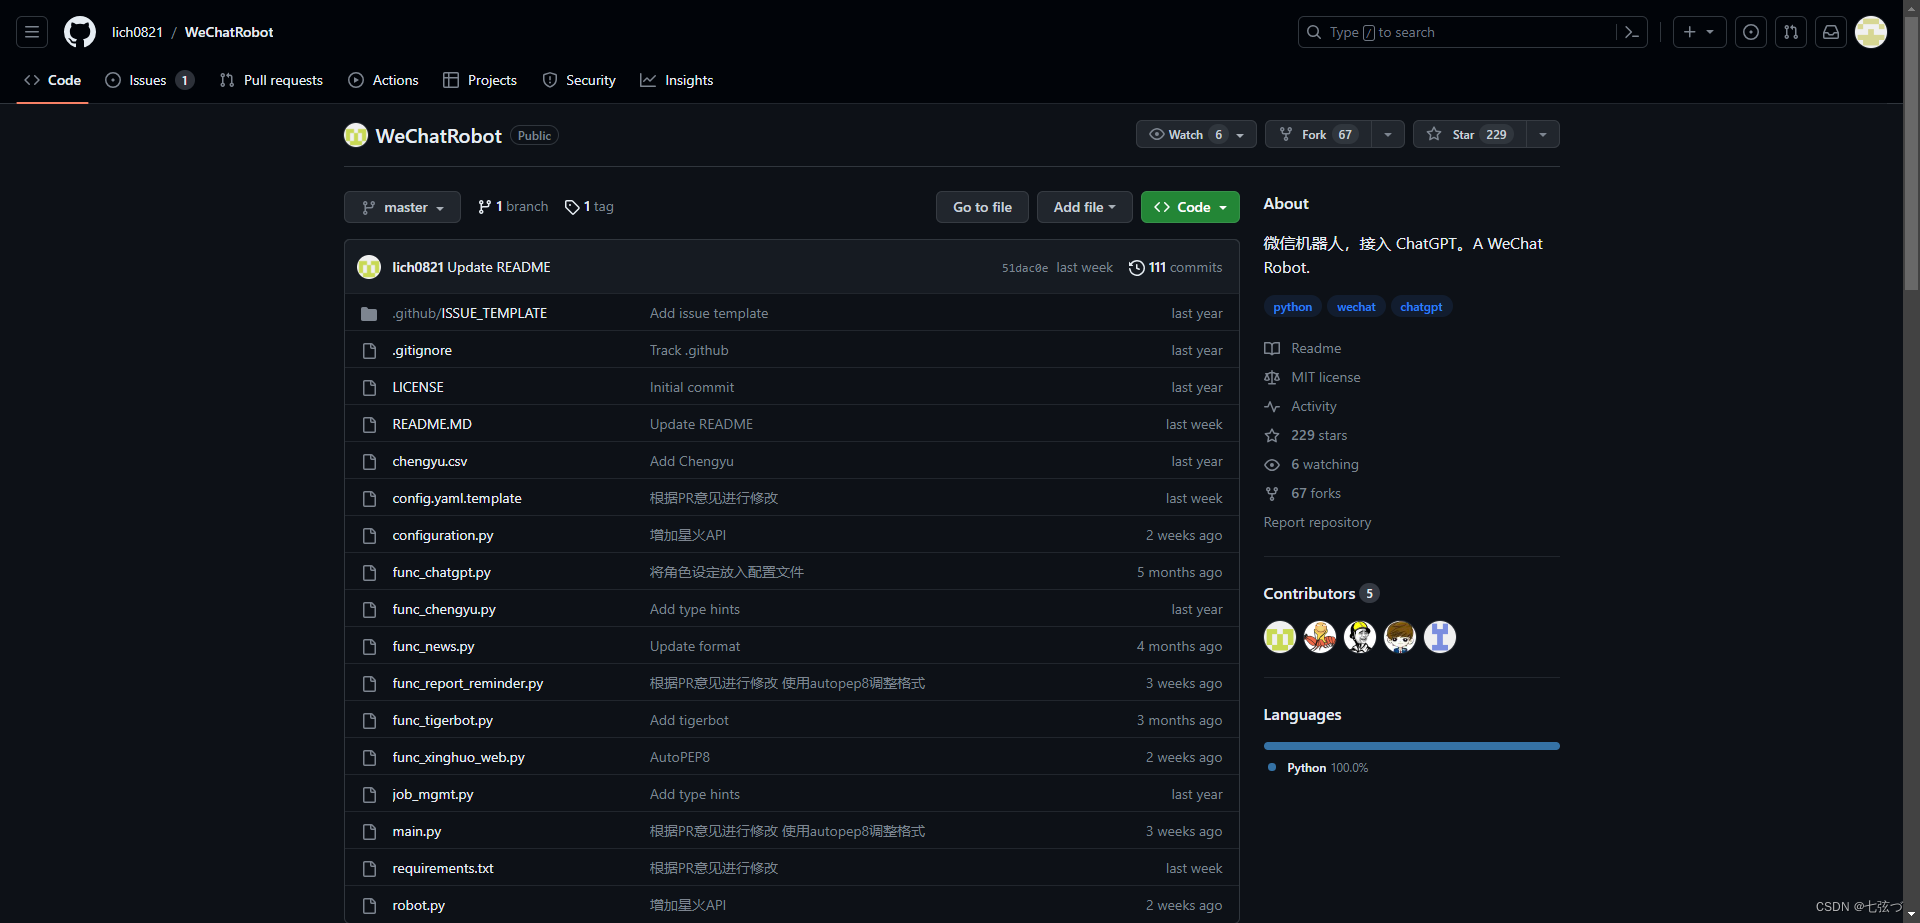Screen dimensions: 1920x923
Task: Open commit hash 51dac0e
Action: tap(1025, 268)
